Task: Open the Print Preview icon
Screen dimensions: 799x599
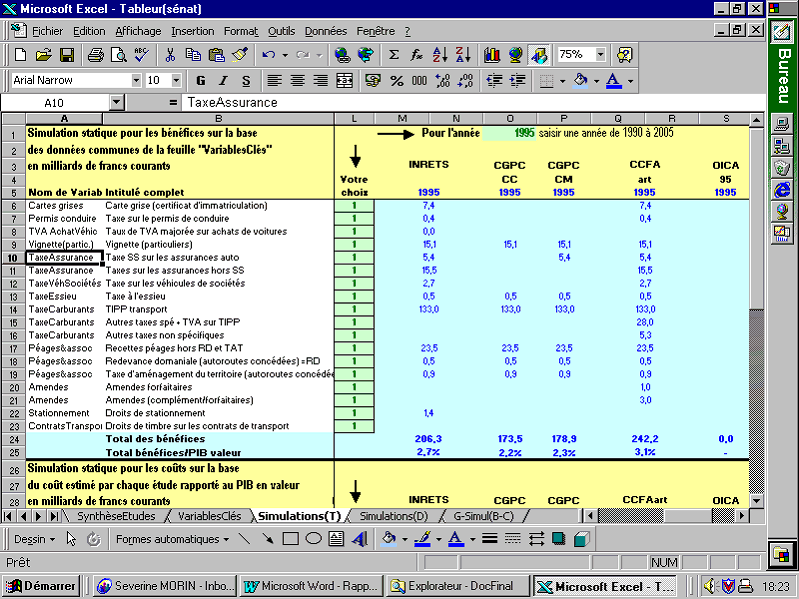Action: click(x=118, y=55)
